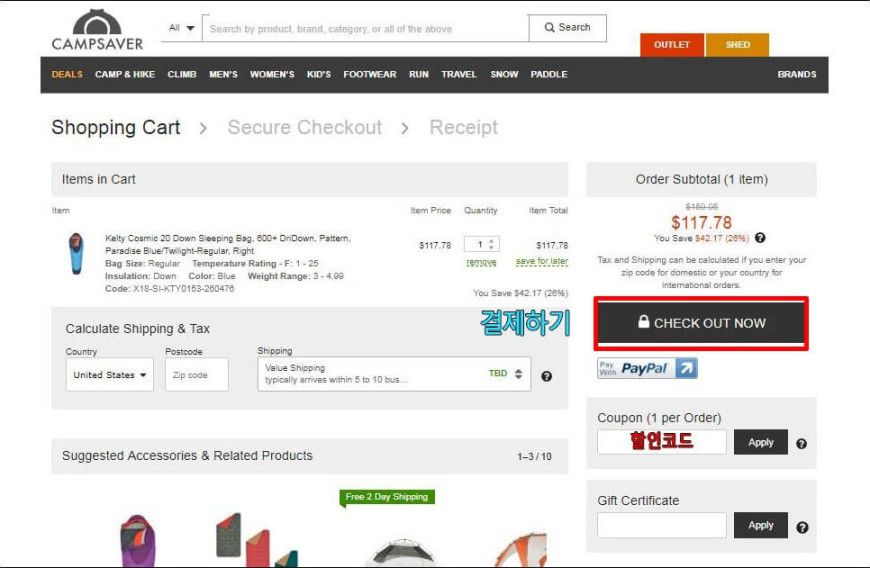870x568 pixels.
Task: Click the Search button
Action: (x=568, y=28)
